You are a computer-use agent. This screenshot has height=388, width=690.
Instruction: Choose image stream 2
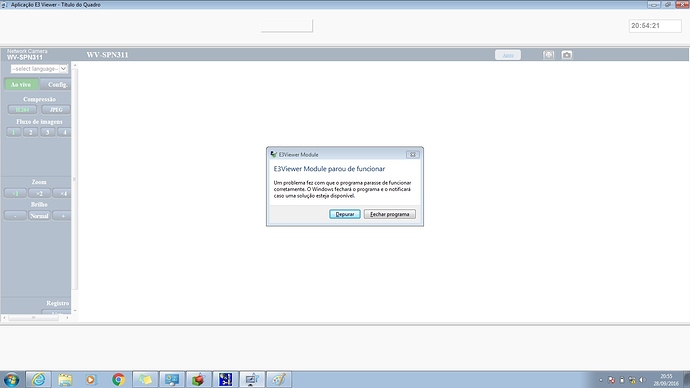tap(30, 132)
